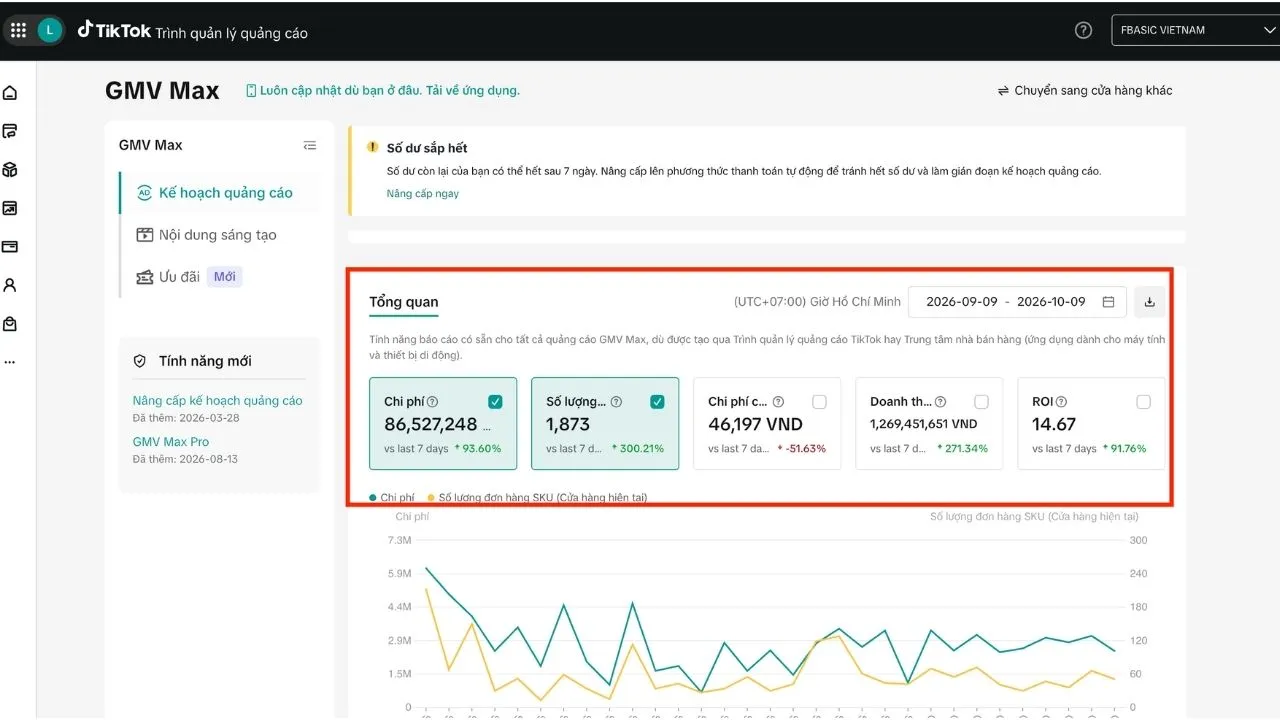The width and height of the screenshot is (1280, 720).
Task: Open the card payment sidebar icon
Action: pos(10,247)
